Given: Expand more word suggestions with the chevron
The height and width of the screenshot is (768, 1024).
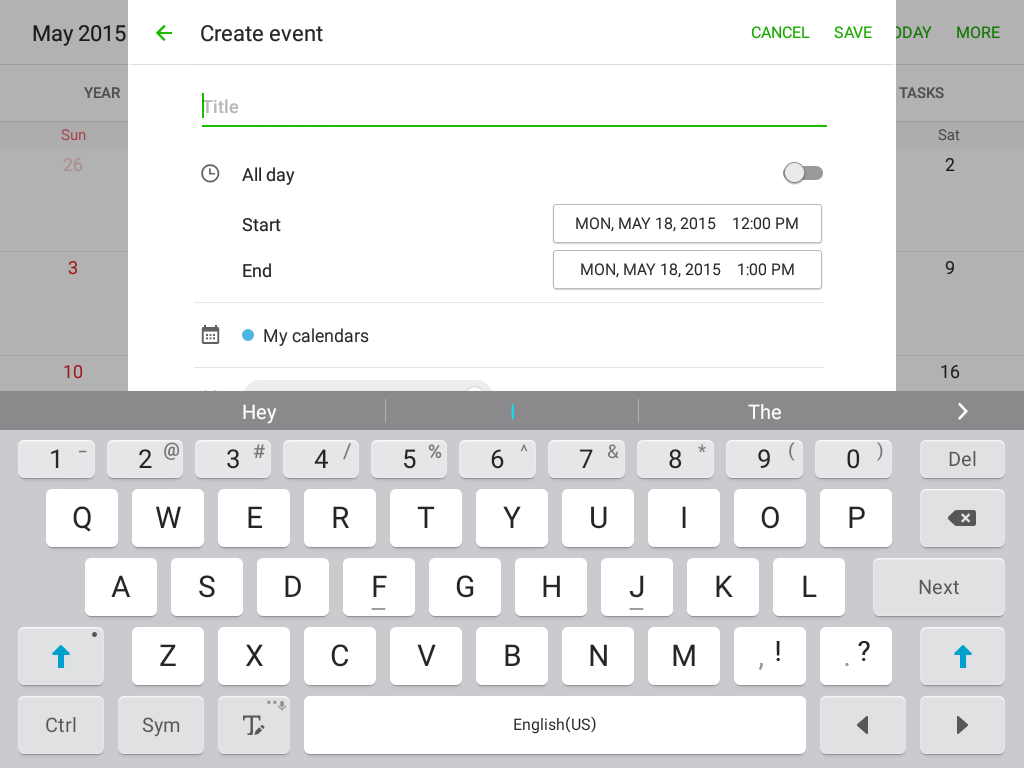Looking at the screenshot, I should click(x=962, y=411).
